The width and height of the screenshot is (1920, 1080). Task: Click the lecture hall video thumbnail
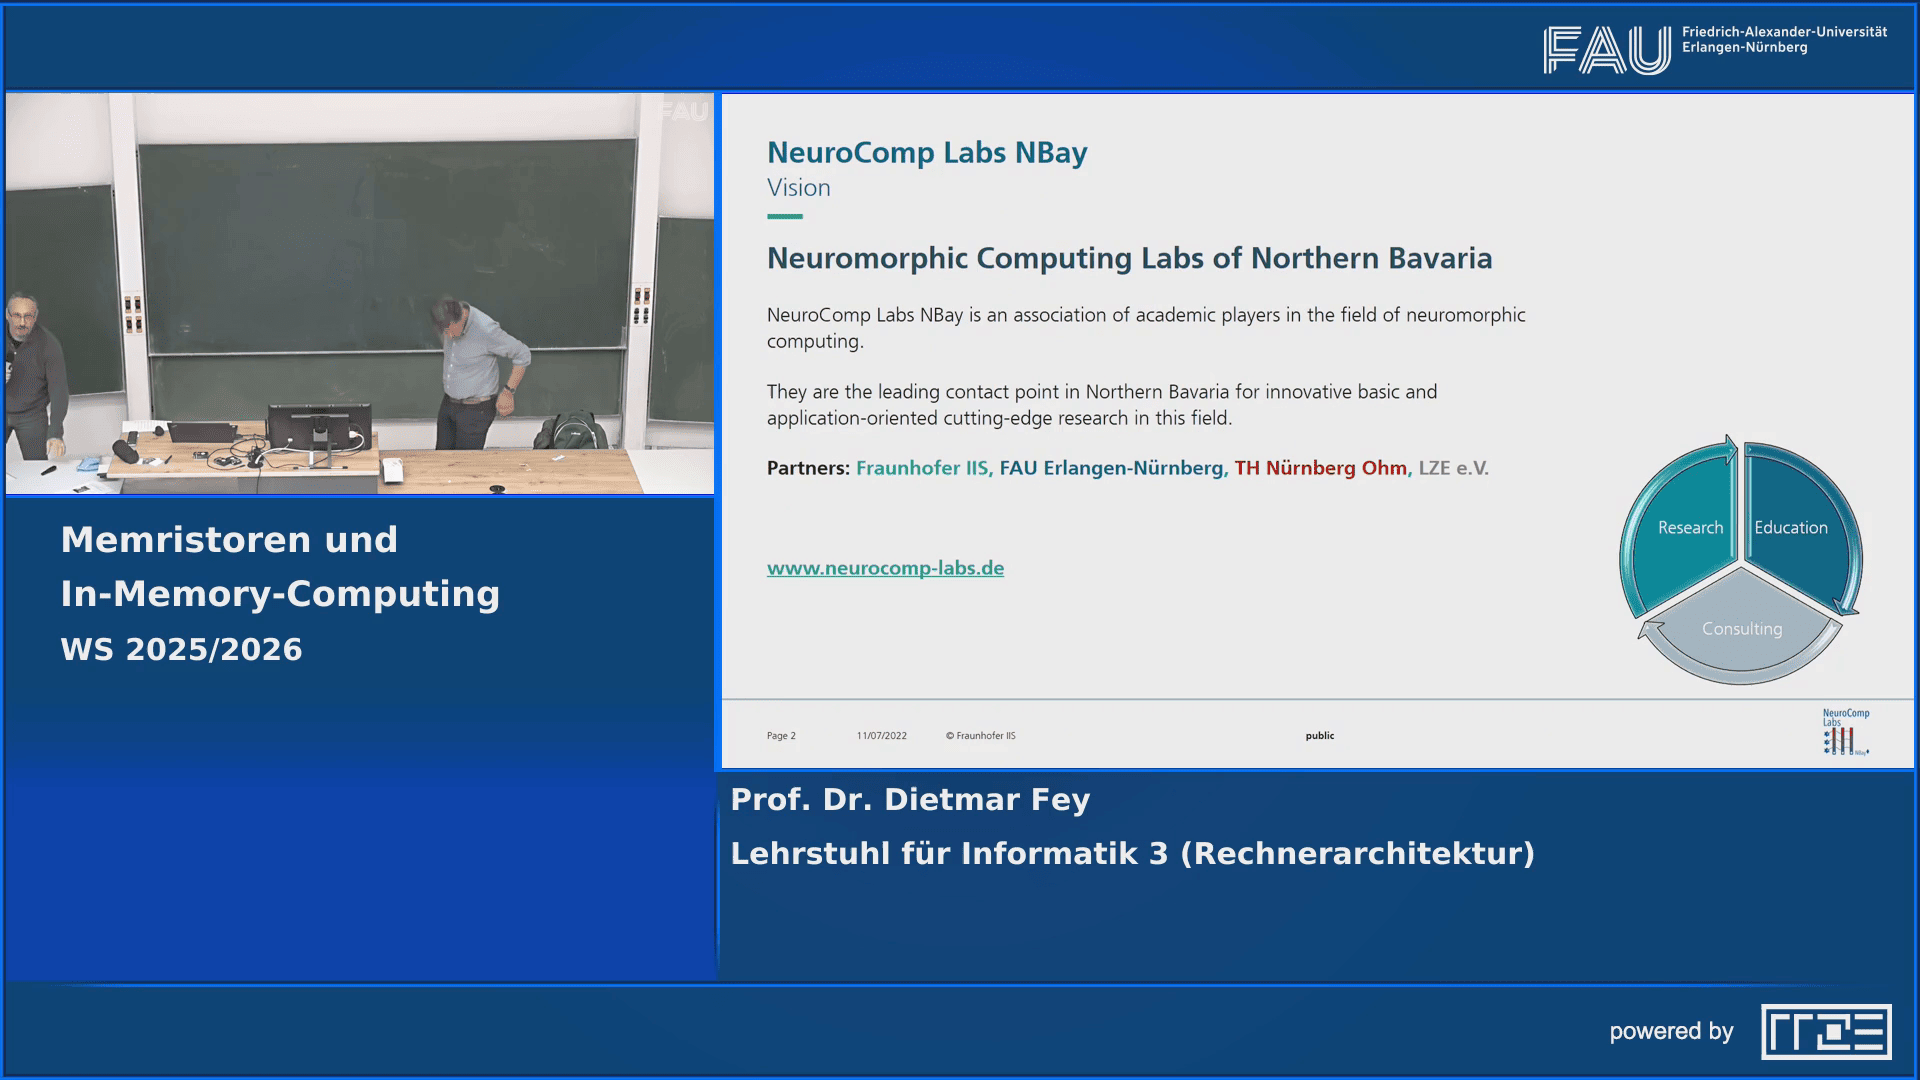point(360,294)
